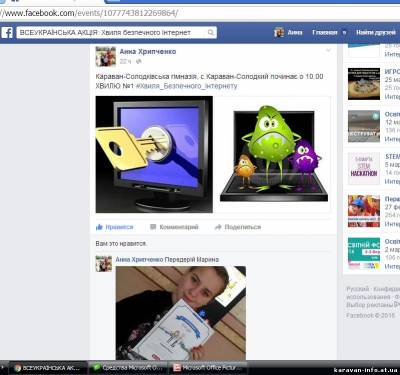Click the thumbs-up Нравится icon
Viewport: 400px width, 375px height.
tap(99, 227)
